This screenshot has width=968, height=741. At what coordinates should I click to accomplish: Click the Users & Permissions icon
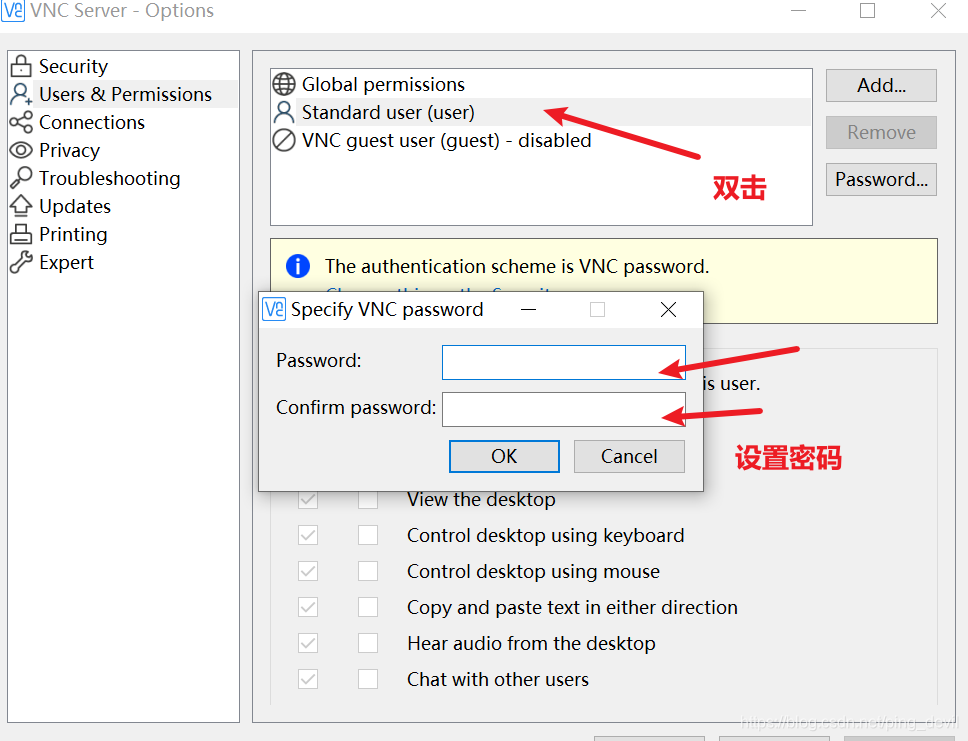pyautogui.click(x=21, y=94)
